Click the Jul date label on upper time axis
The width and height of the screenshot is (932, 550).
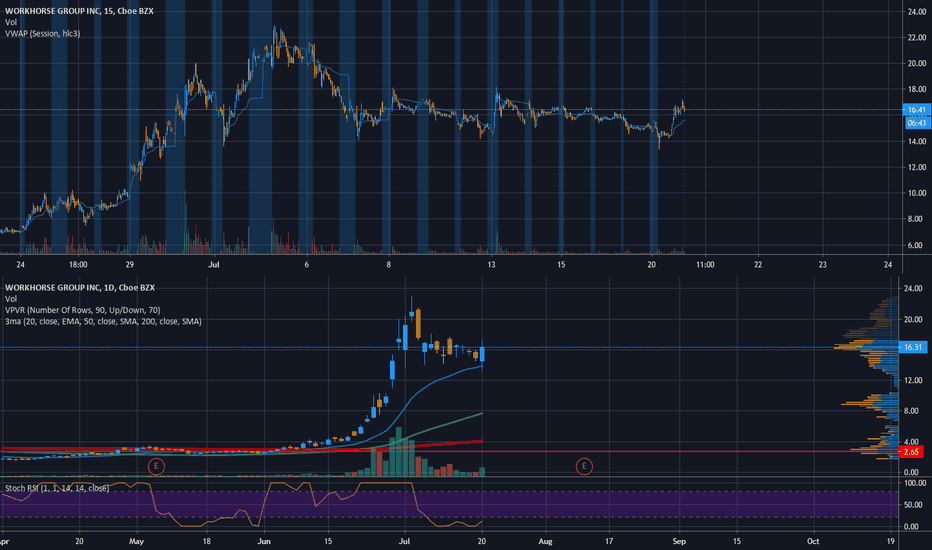214,265
